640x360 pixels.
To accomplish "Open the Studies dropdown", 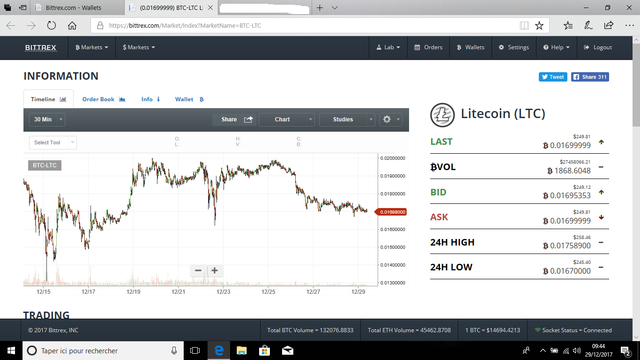I will 347,119.
